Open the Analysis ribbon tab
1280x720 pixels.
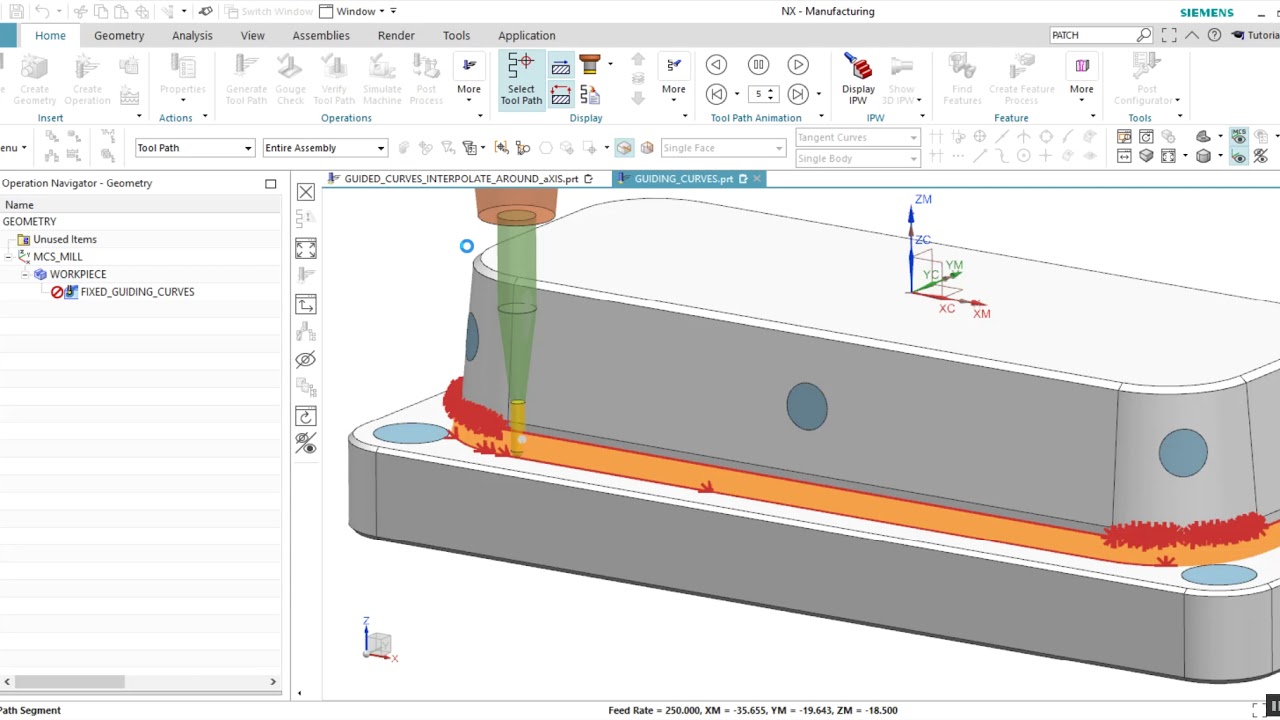(x=192, y=35)
